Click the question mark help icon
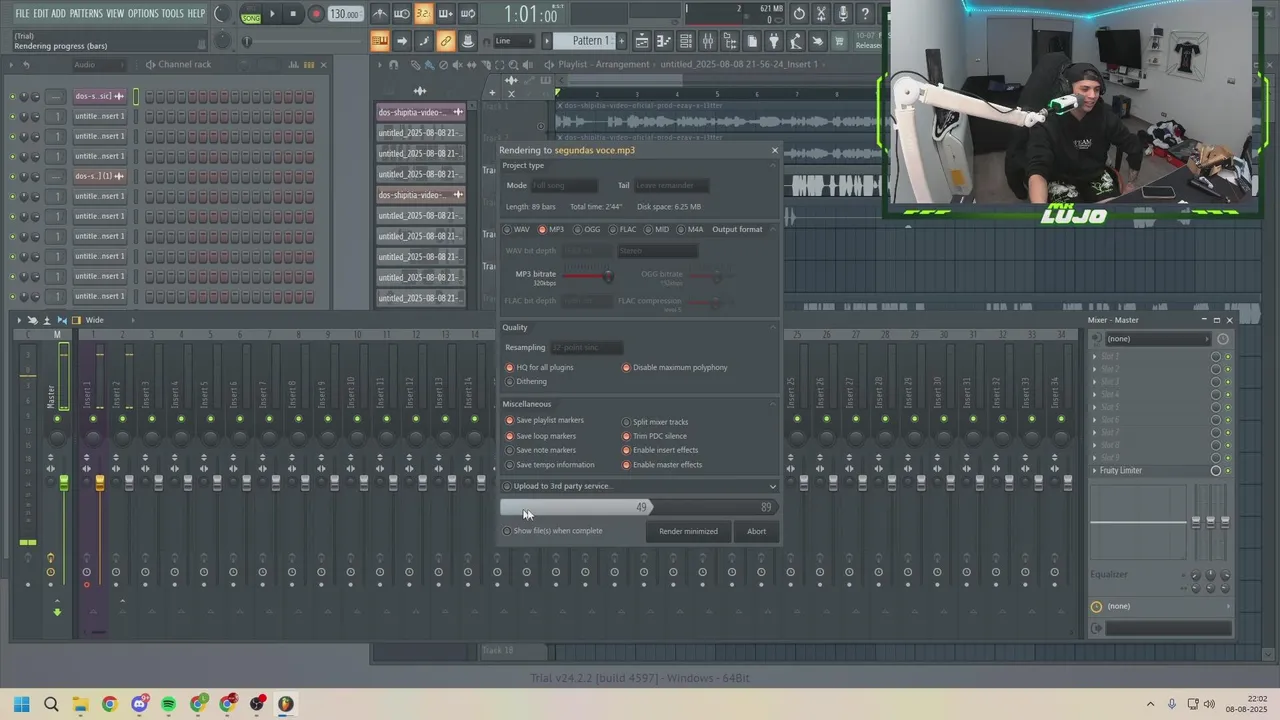This screenshot has width=1280, height=720. (x=865, y=14)
